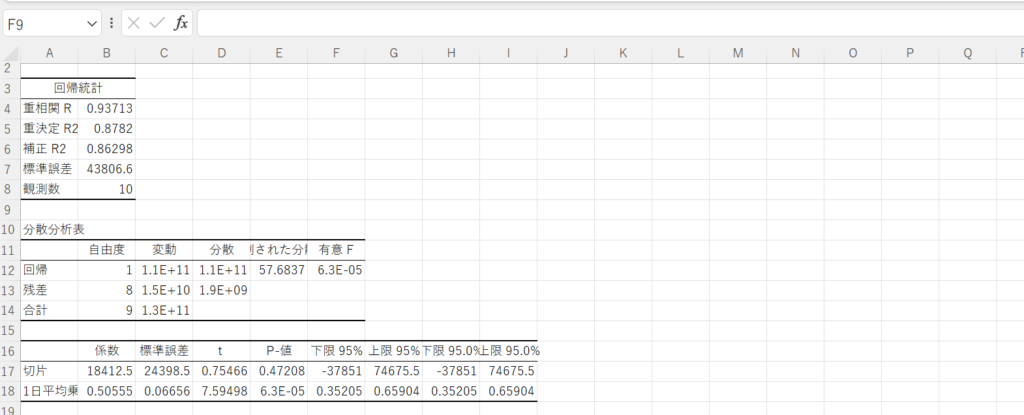Screen dimensions: 1024x415
Task: Click the Cancel X icon in formula bar
Action: coord(134,22)
